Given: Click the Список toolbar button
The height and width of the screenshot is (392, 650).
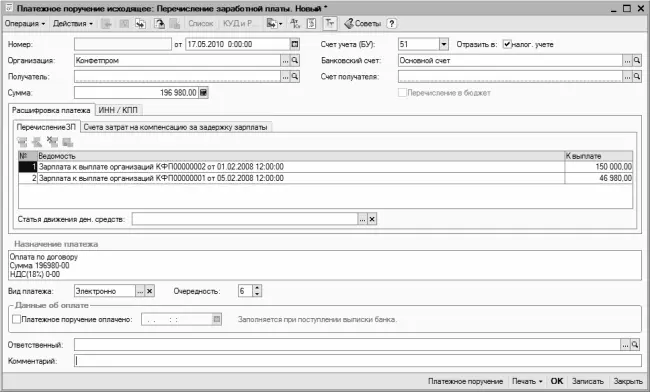Looking at the screenshot, I should point(201,24).
